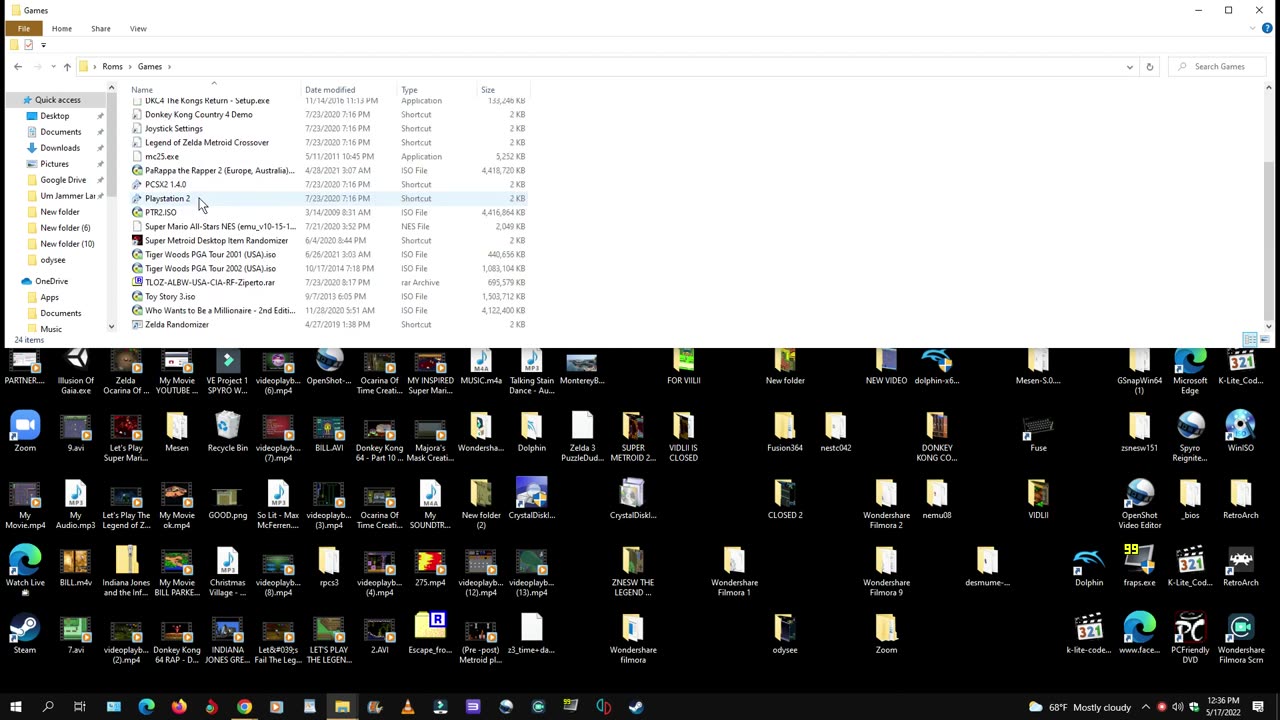Click the VLC media player taskbar icon
This screenshot has width=1280, height=720.
(x=407, y=707)
